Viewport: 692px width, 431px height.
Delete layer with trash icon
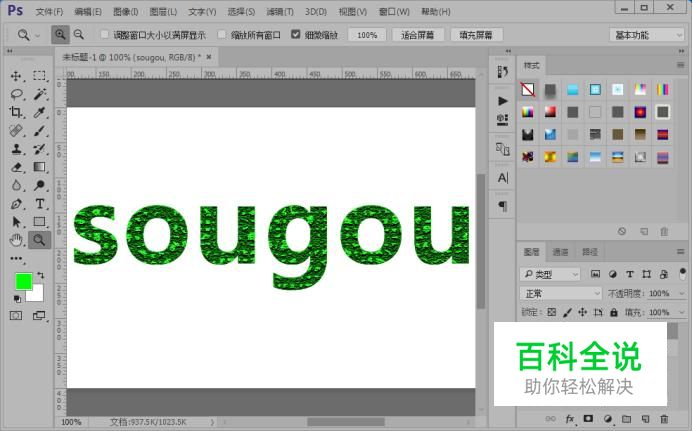pos(664,419)
